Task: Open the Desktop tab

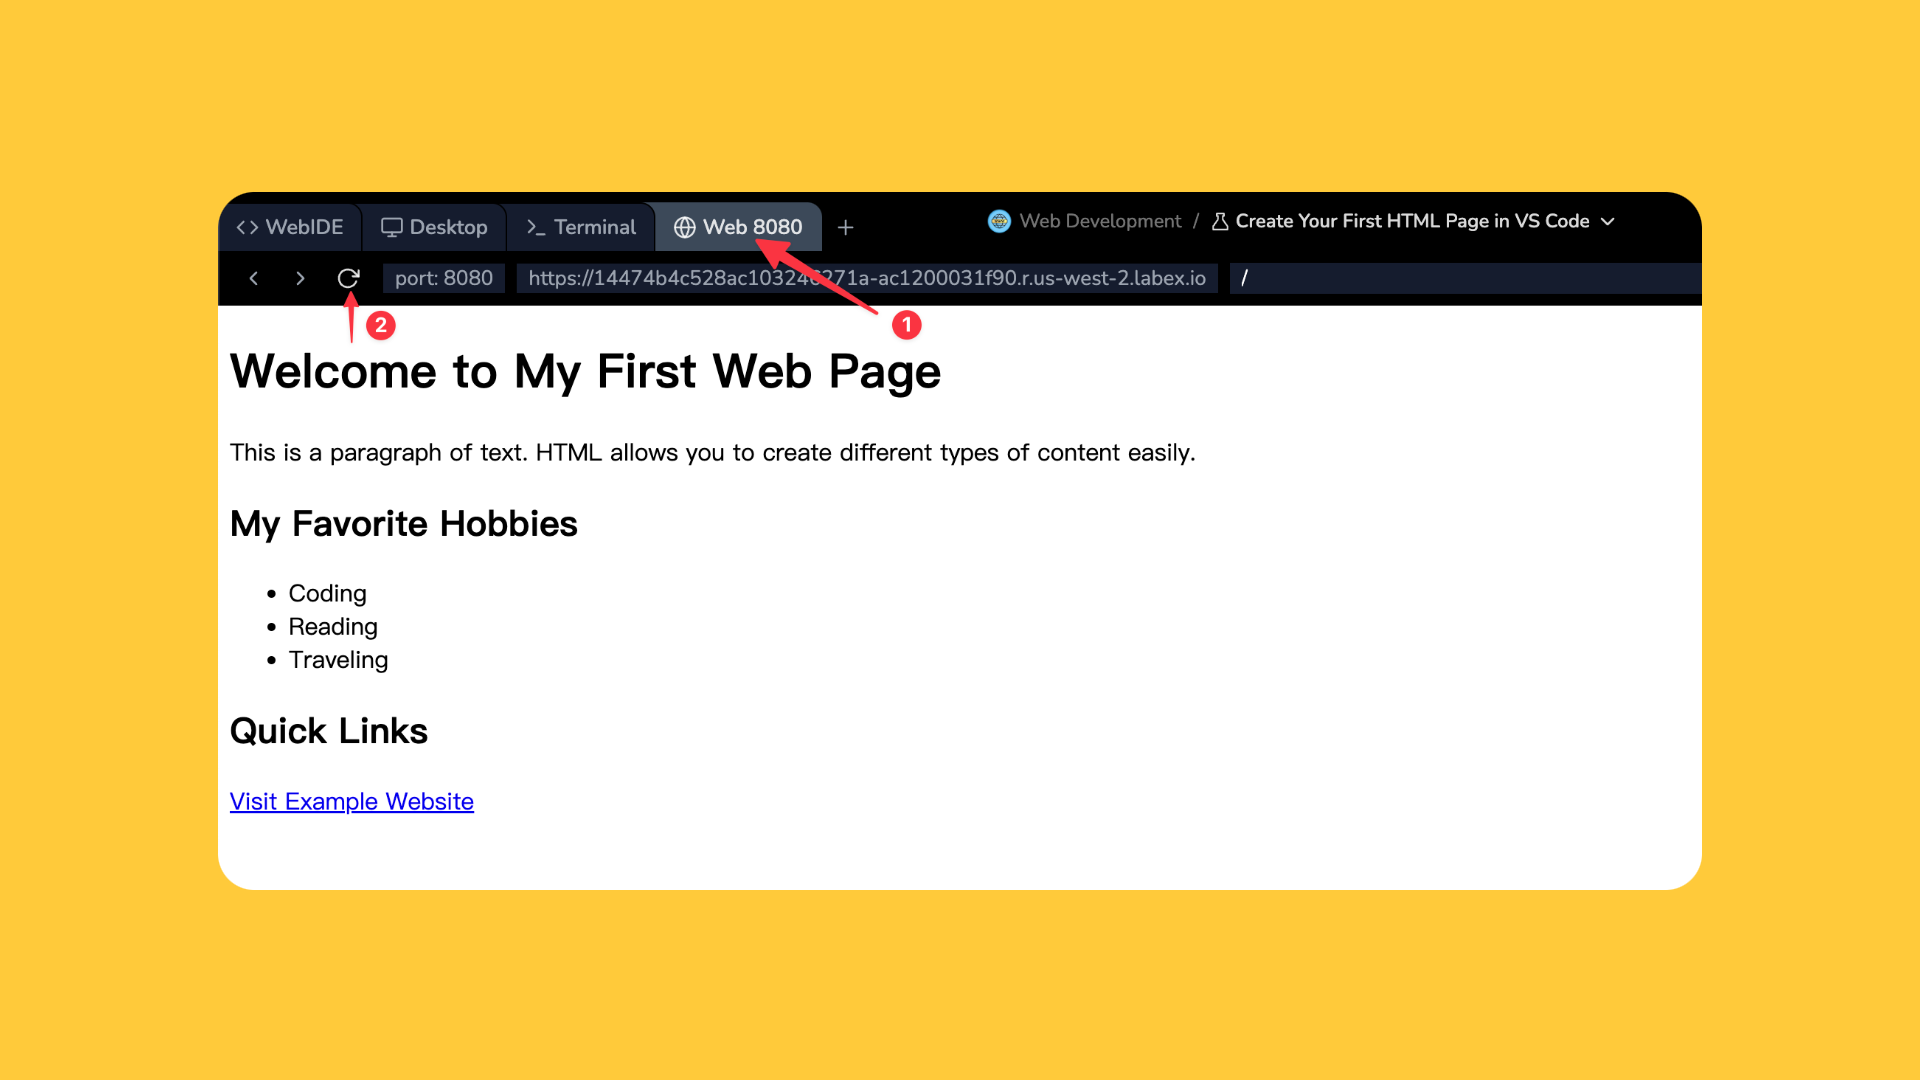Action: point(434,228)
